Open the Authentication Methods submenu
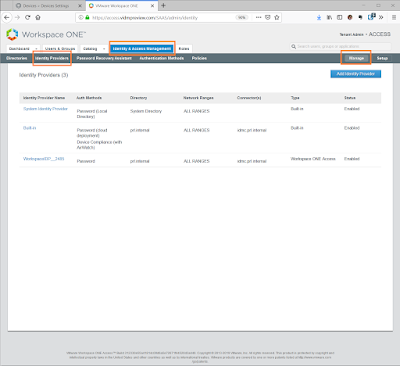400x366 pixels. [x=162, y=58]
